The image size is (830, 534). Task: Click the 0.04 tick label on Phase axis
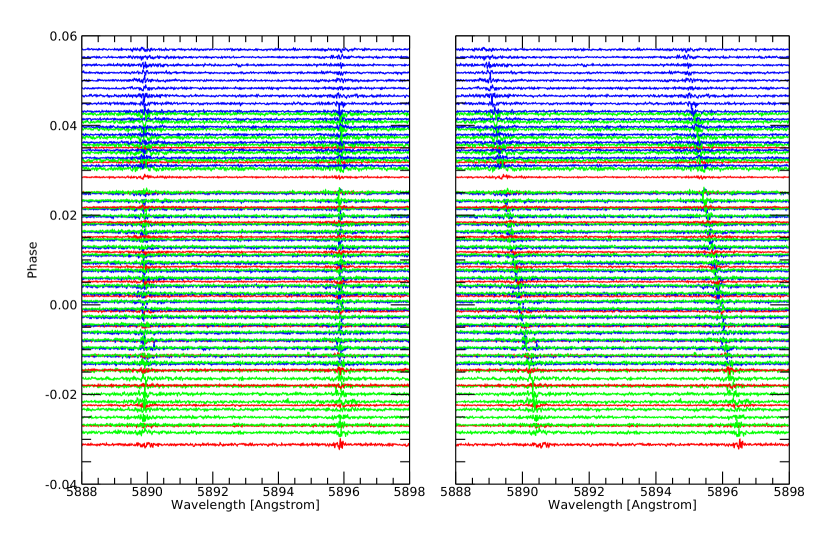point(63,126)
